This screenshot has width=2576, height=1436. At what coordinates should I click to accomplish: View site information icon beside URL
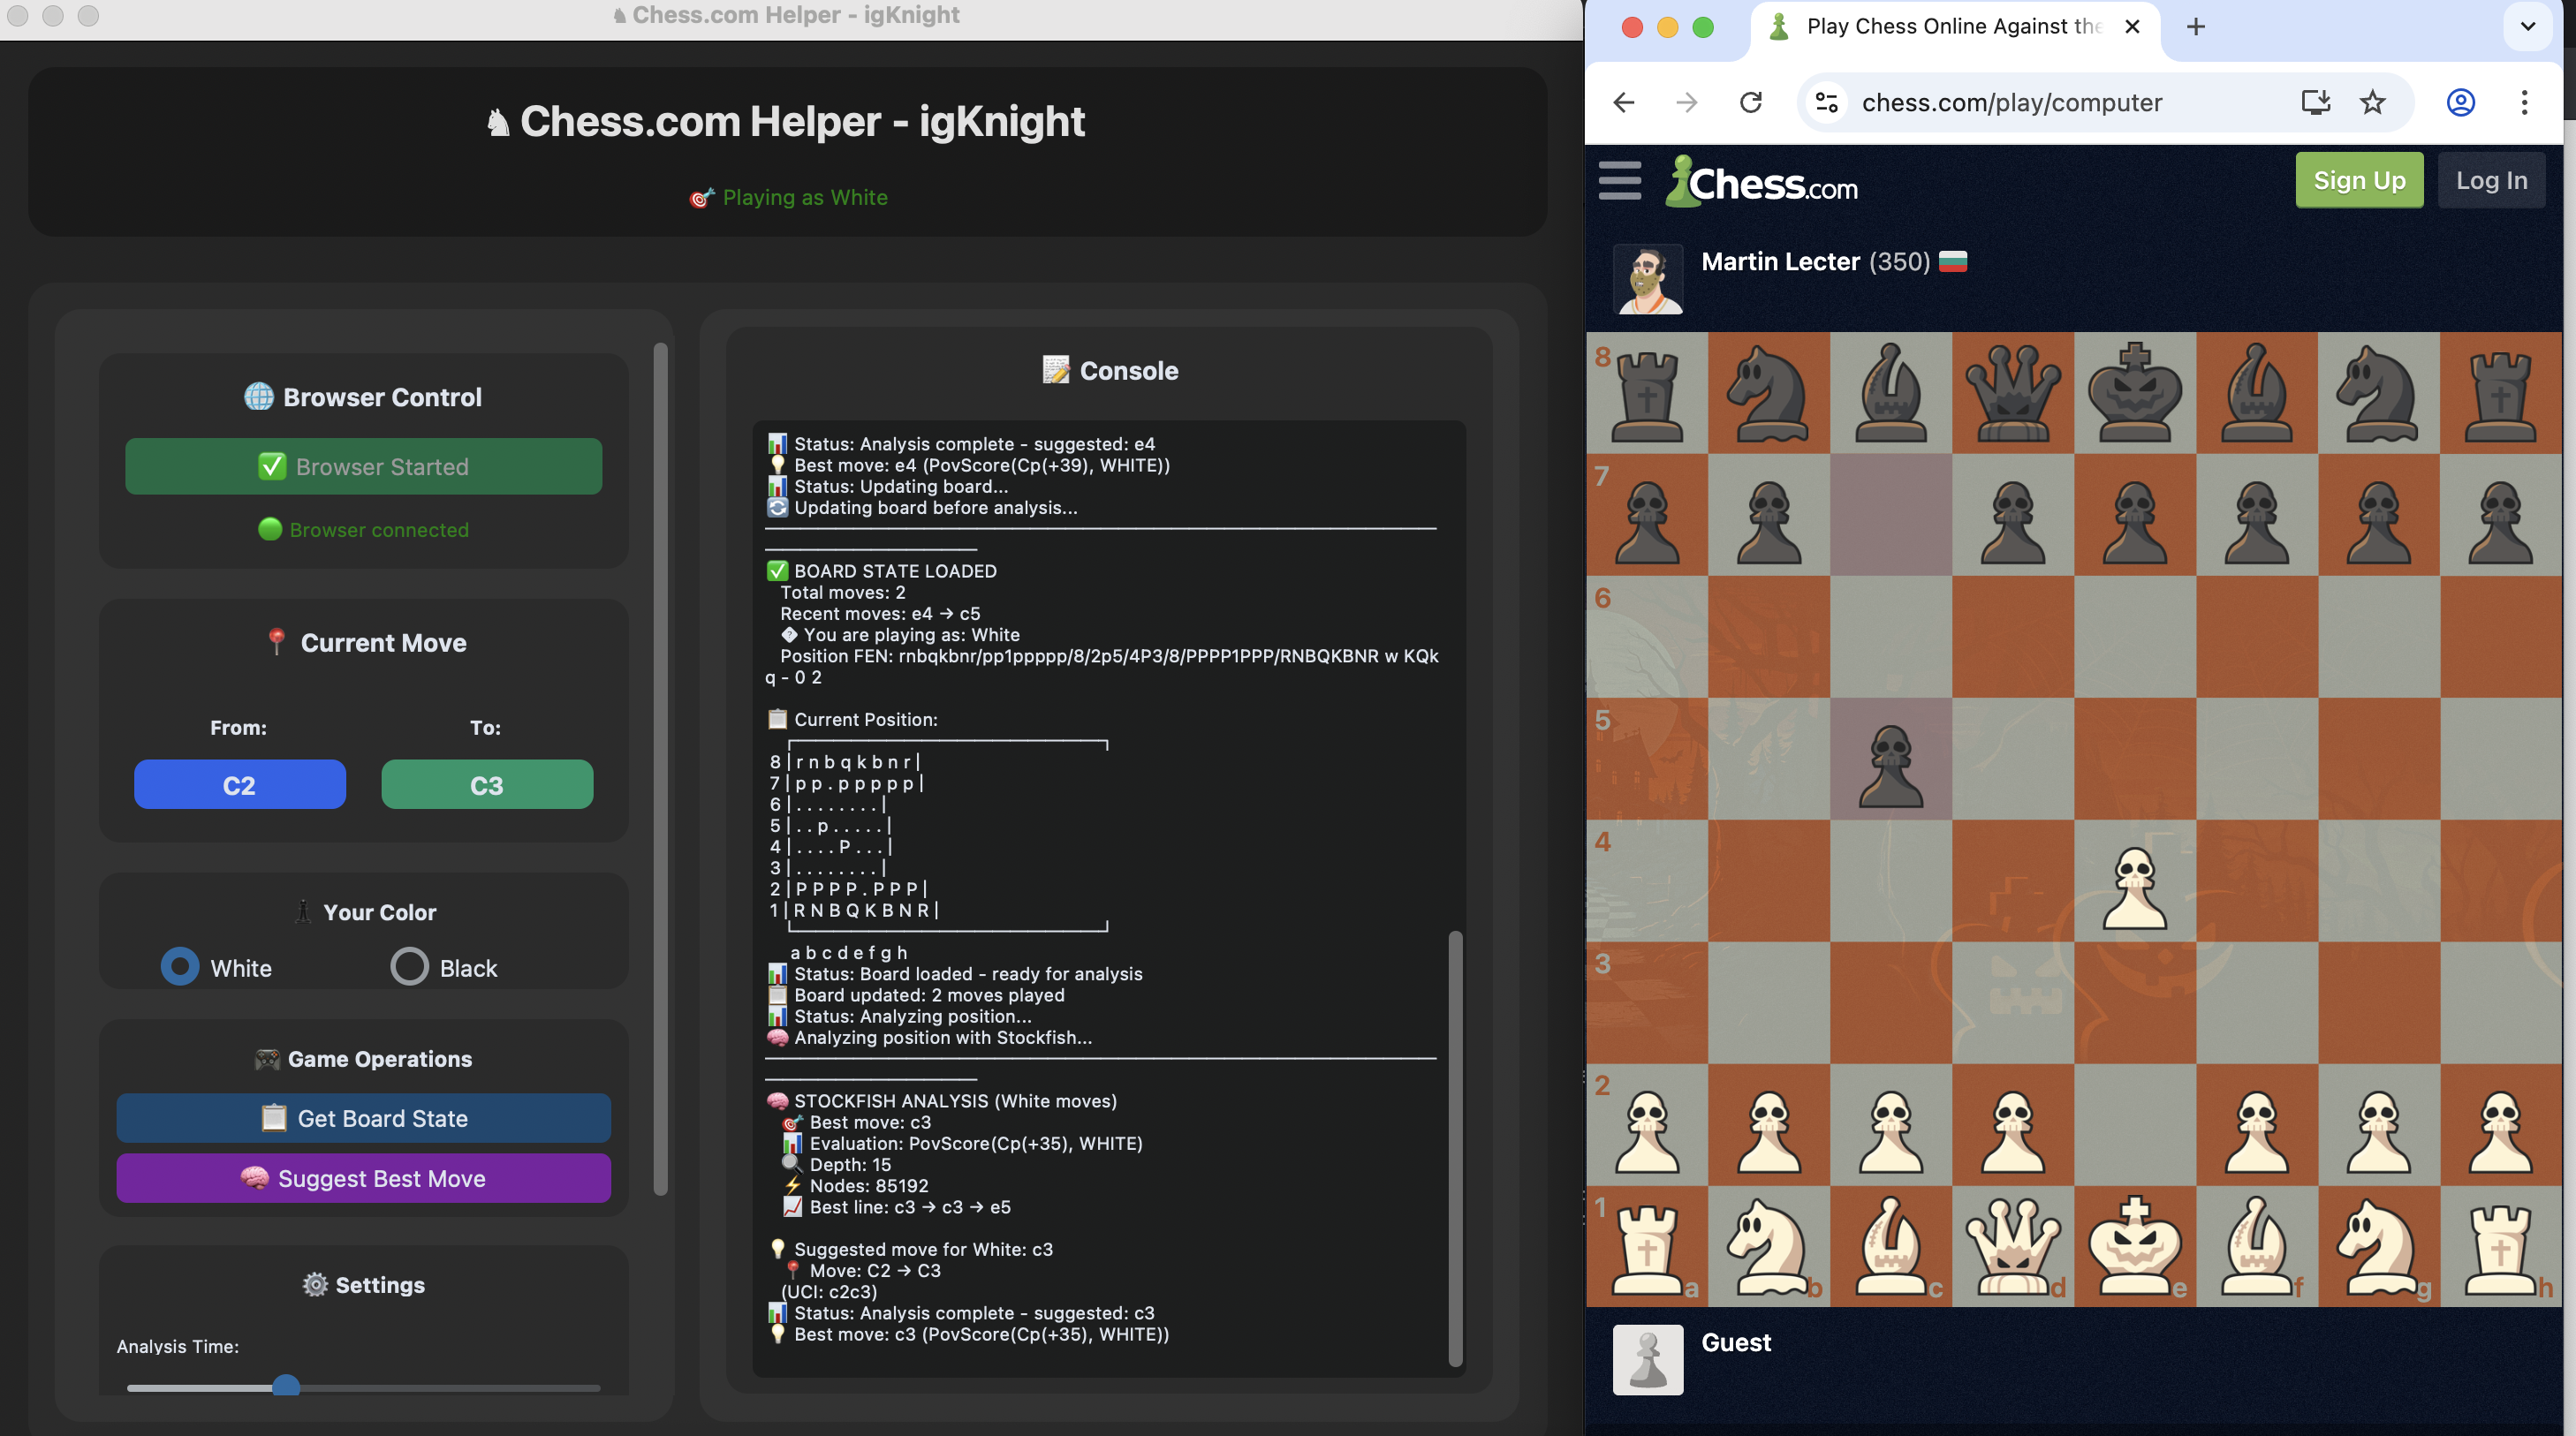tap(1827, 102)
